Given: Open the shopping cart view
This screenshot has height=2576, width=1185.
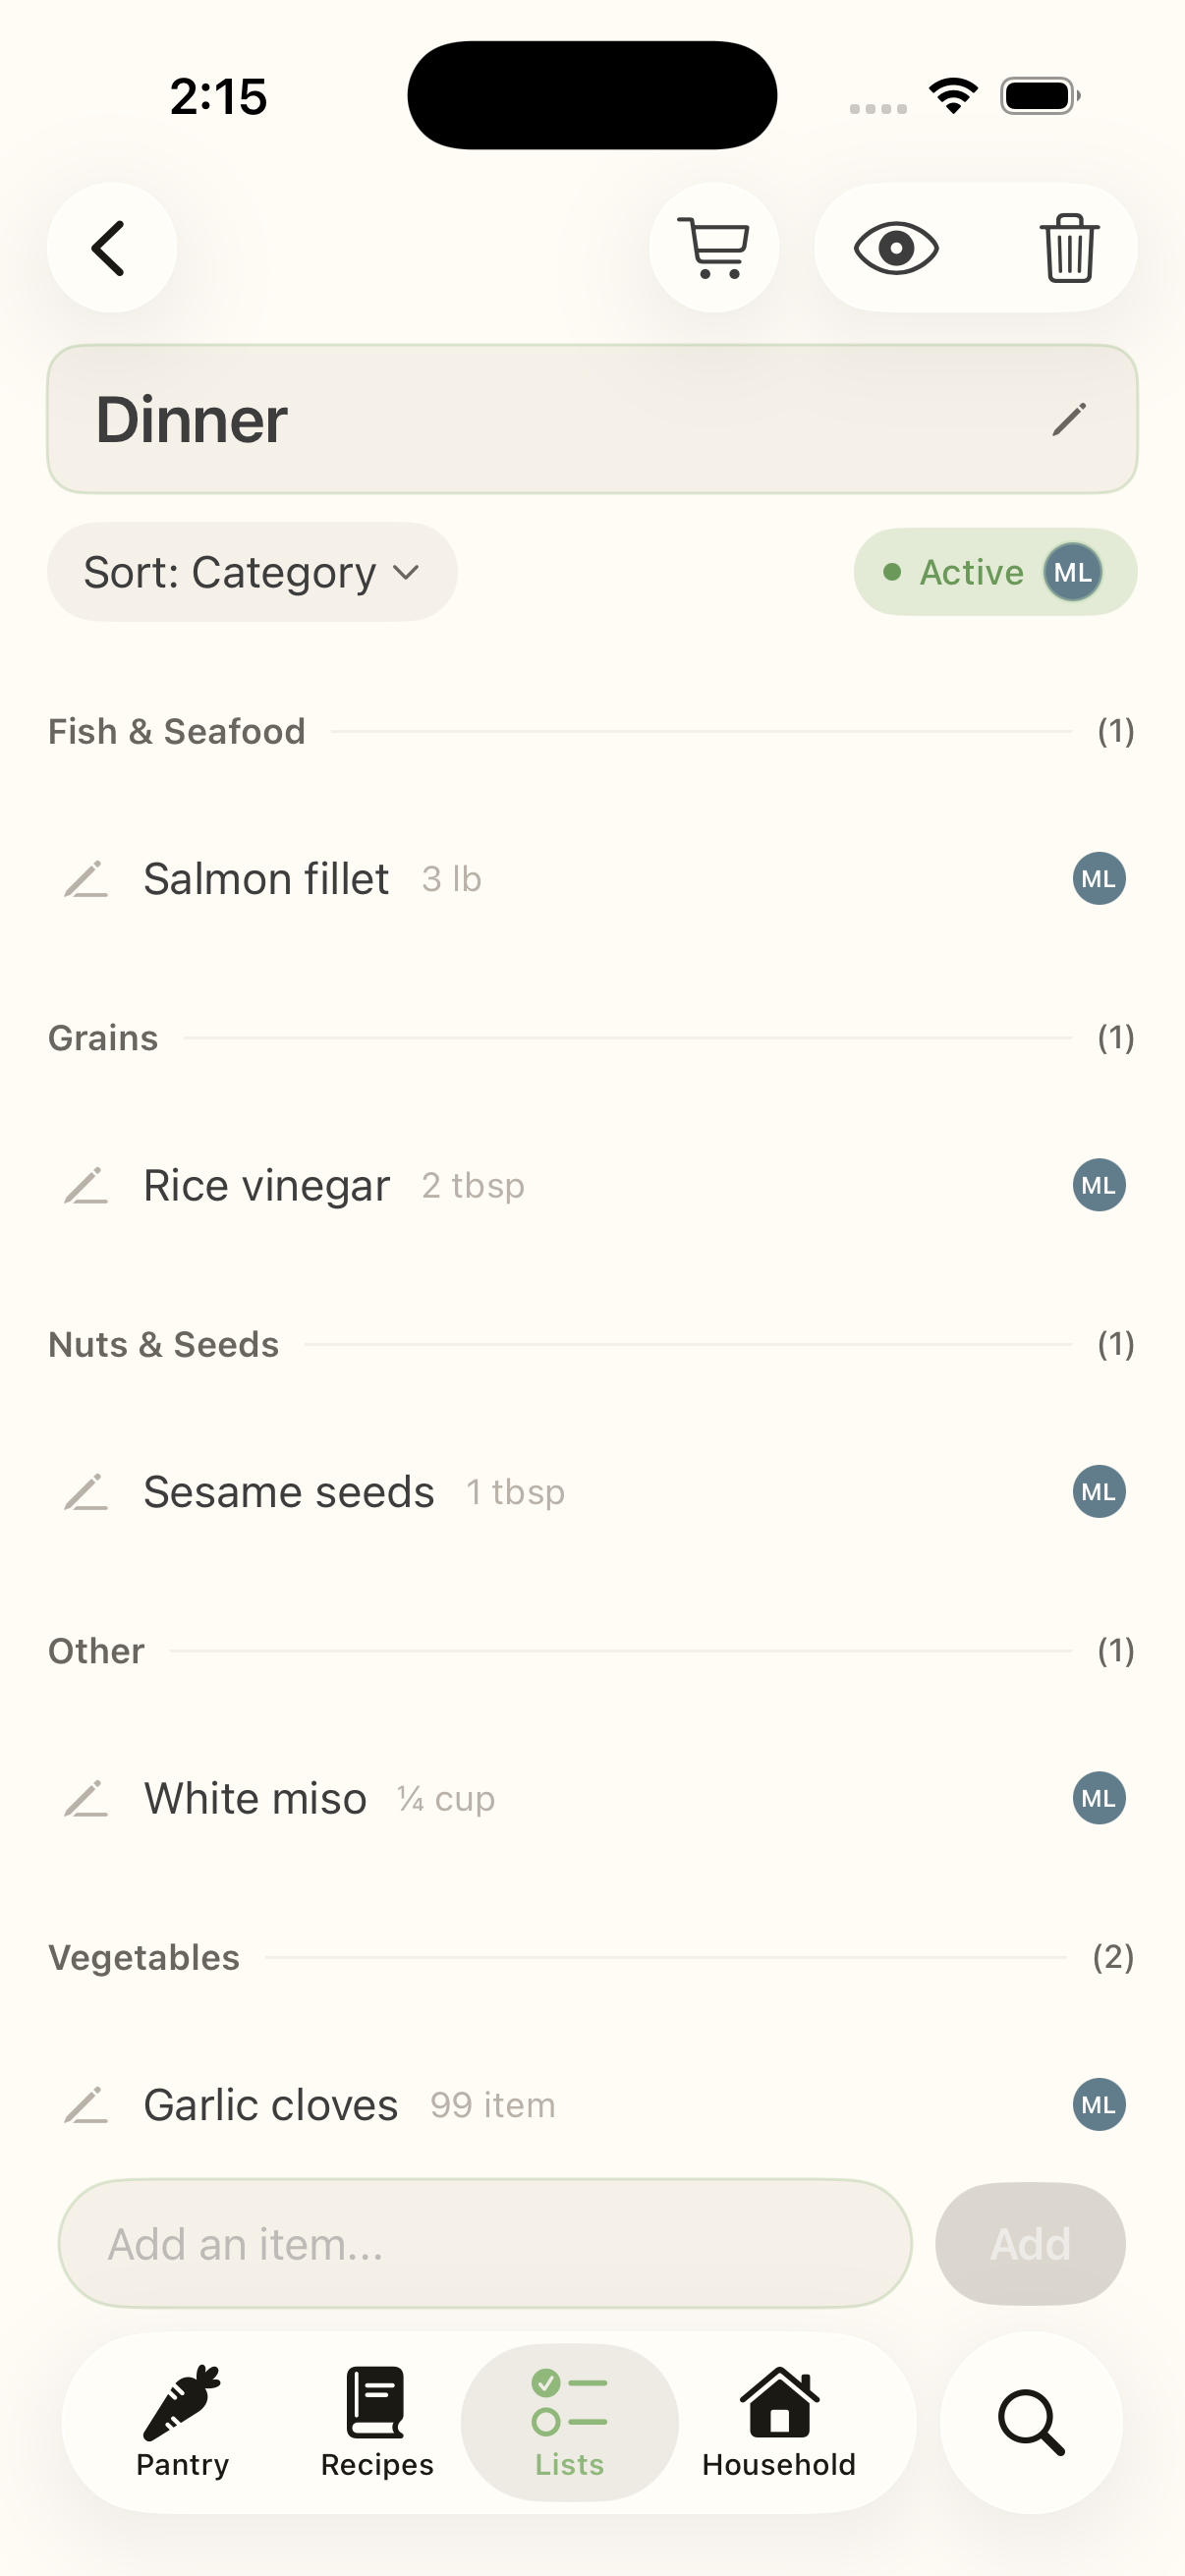Looking at the screenshot, I should tap(713, 248).
